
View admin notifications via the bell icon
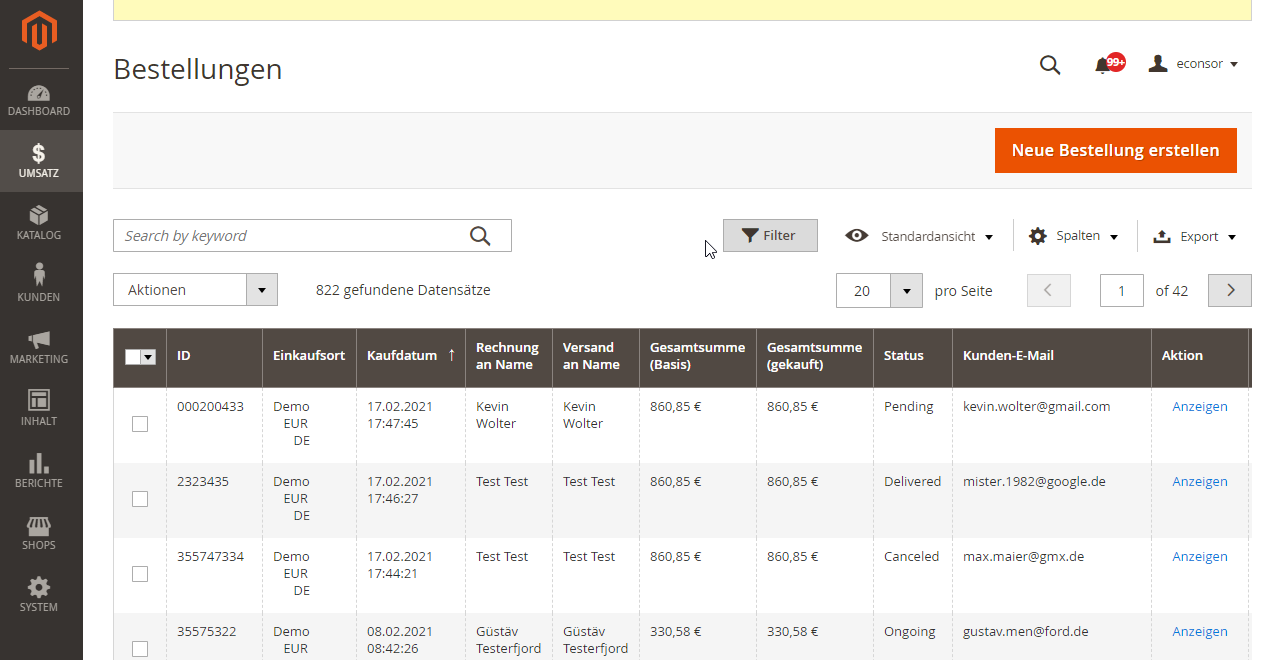click(x=1100, y=62)
